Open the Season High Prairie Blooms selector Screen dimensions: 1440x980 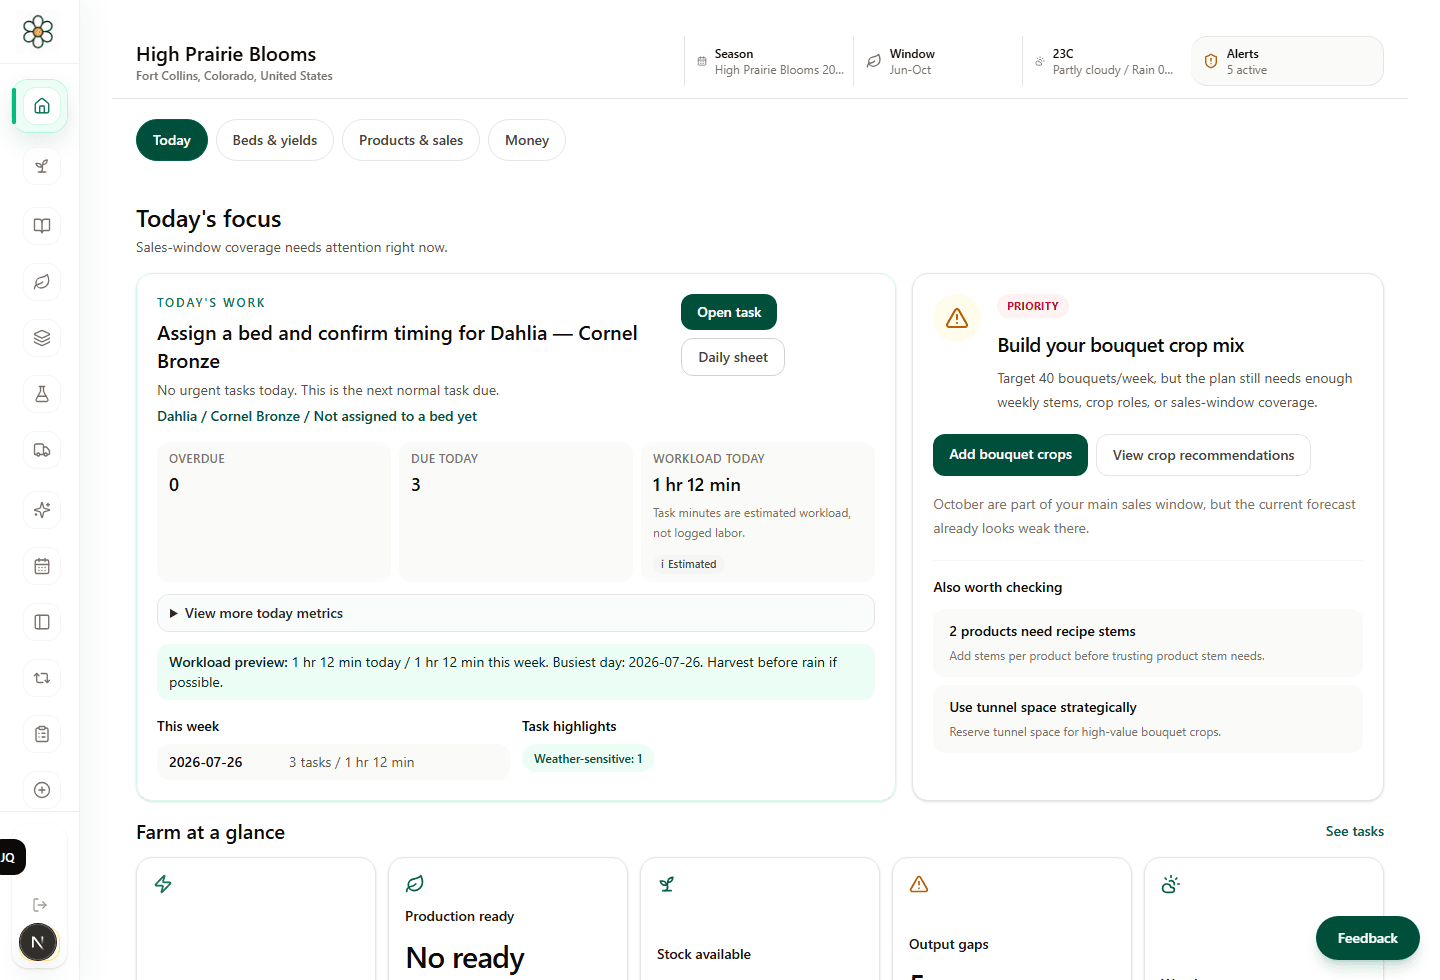771,62
